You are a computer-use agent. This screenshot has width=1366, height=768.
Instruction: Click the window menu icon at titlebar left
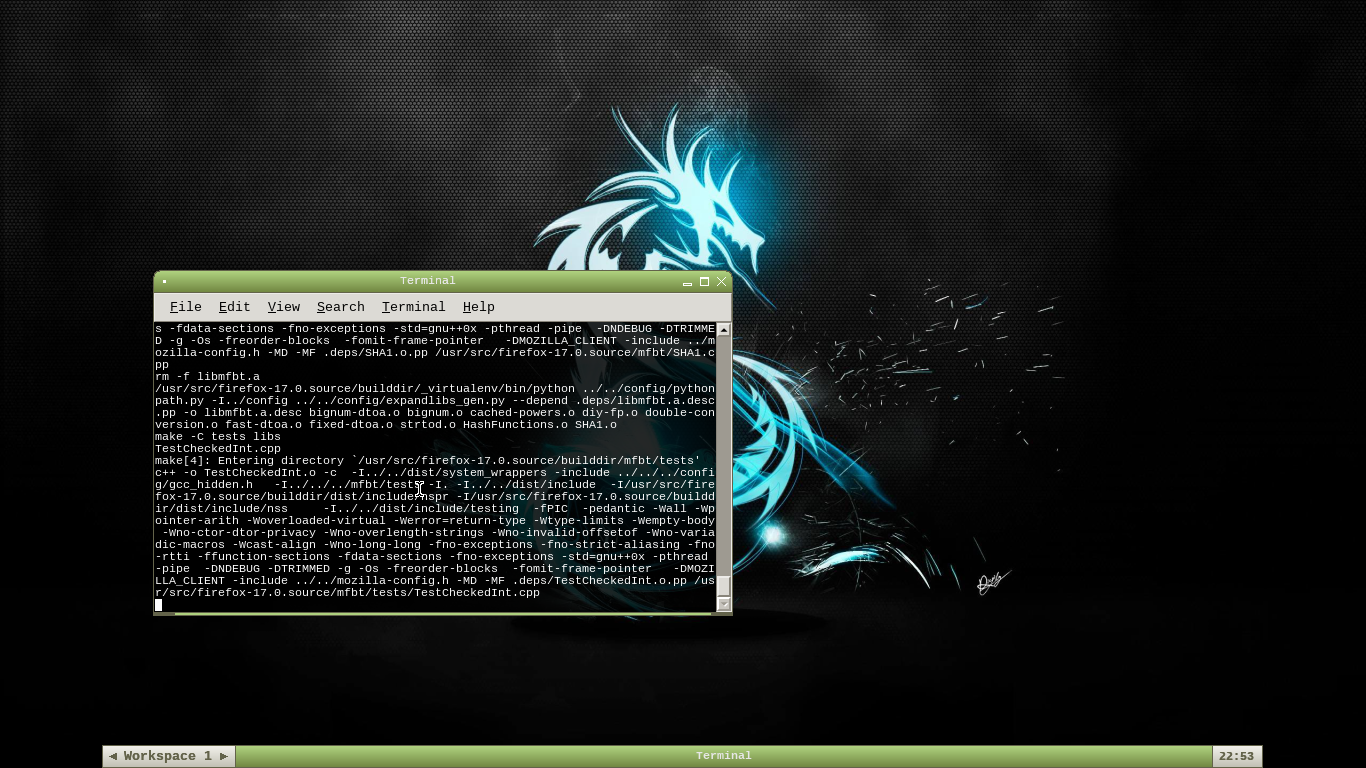(164, 281)
